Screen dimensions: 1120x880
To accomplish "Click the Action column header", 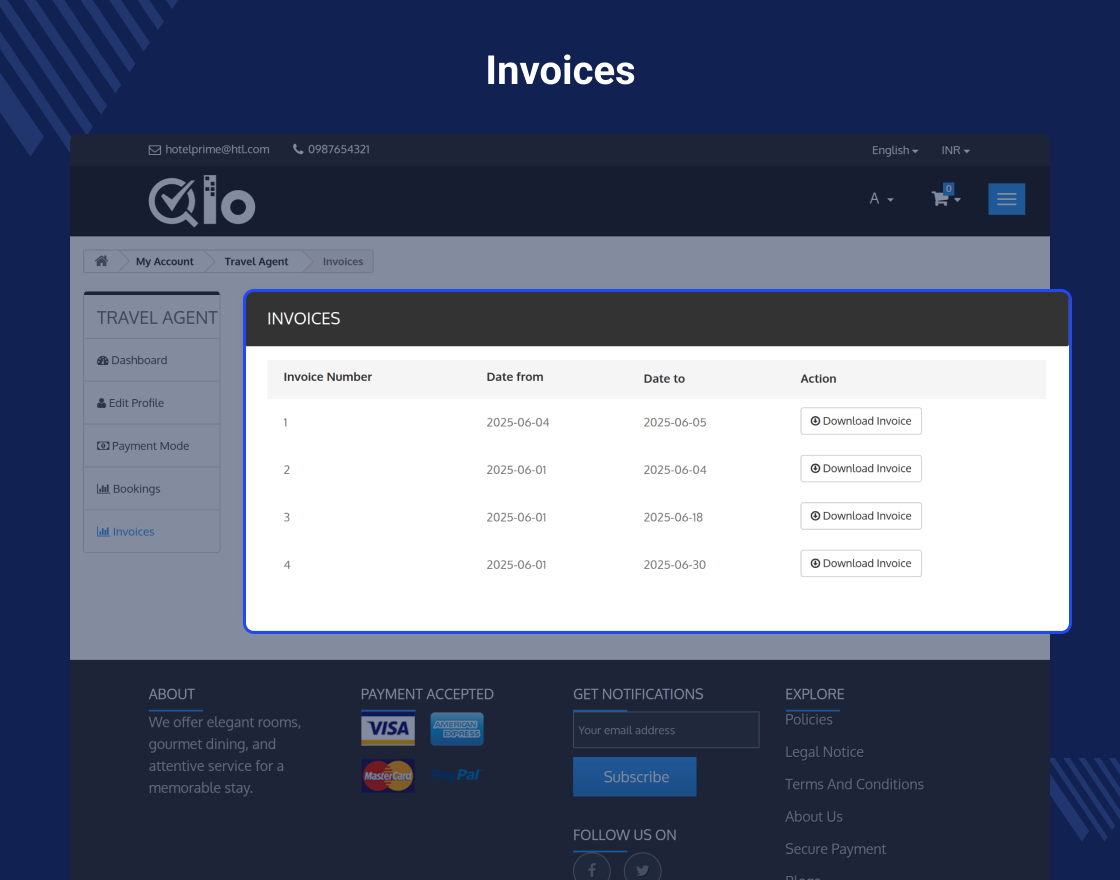I will 818,379.
